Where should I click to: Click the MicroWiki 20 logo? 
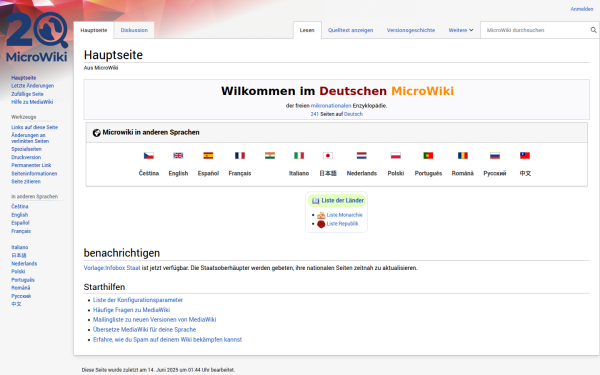37,37
